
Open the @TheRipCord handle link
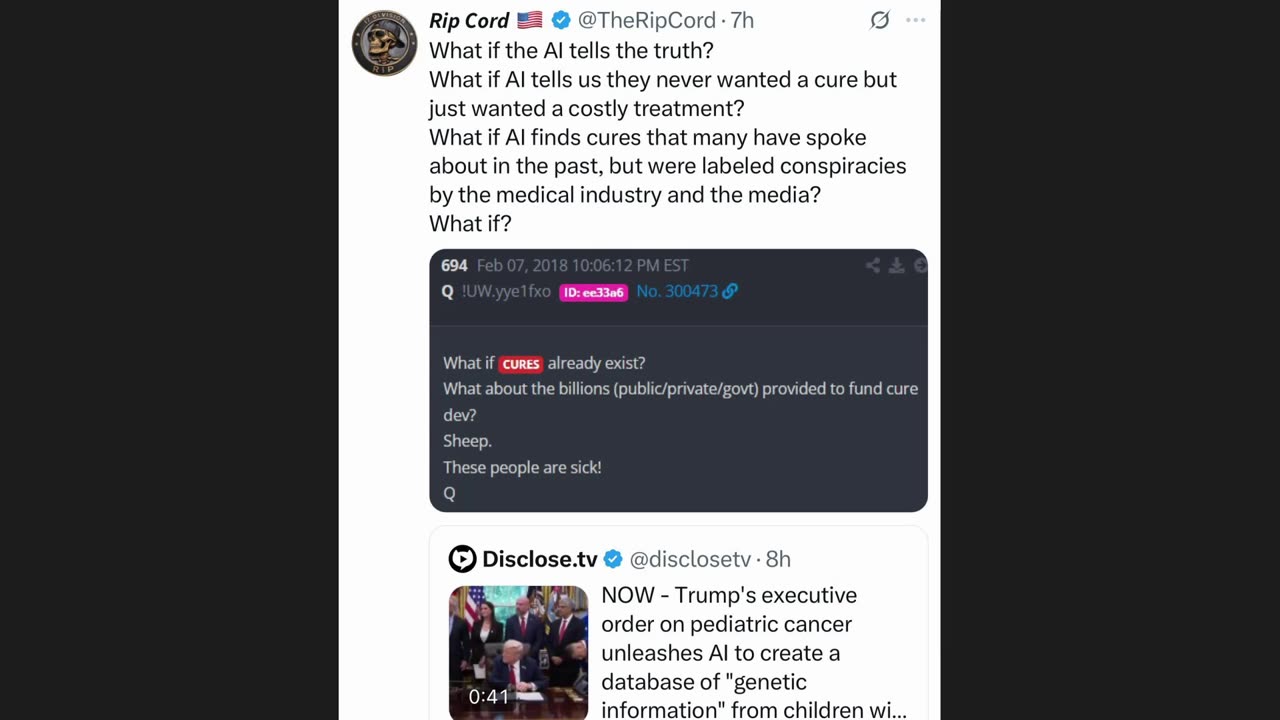(647, 20)
